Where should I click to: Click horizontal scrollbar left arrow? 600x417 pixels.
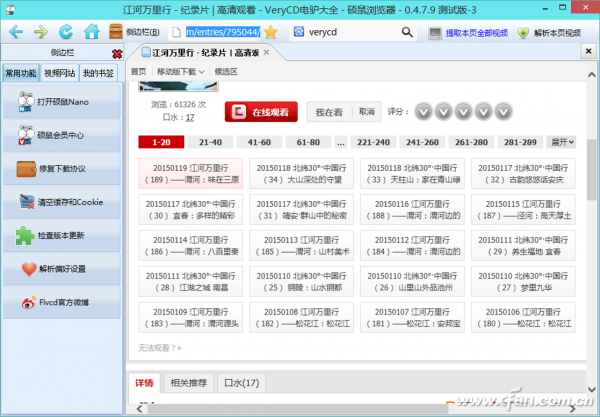[x=139, y=409]
